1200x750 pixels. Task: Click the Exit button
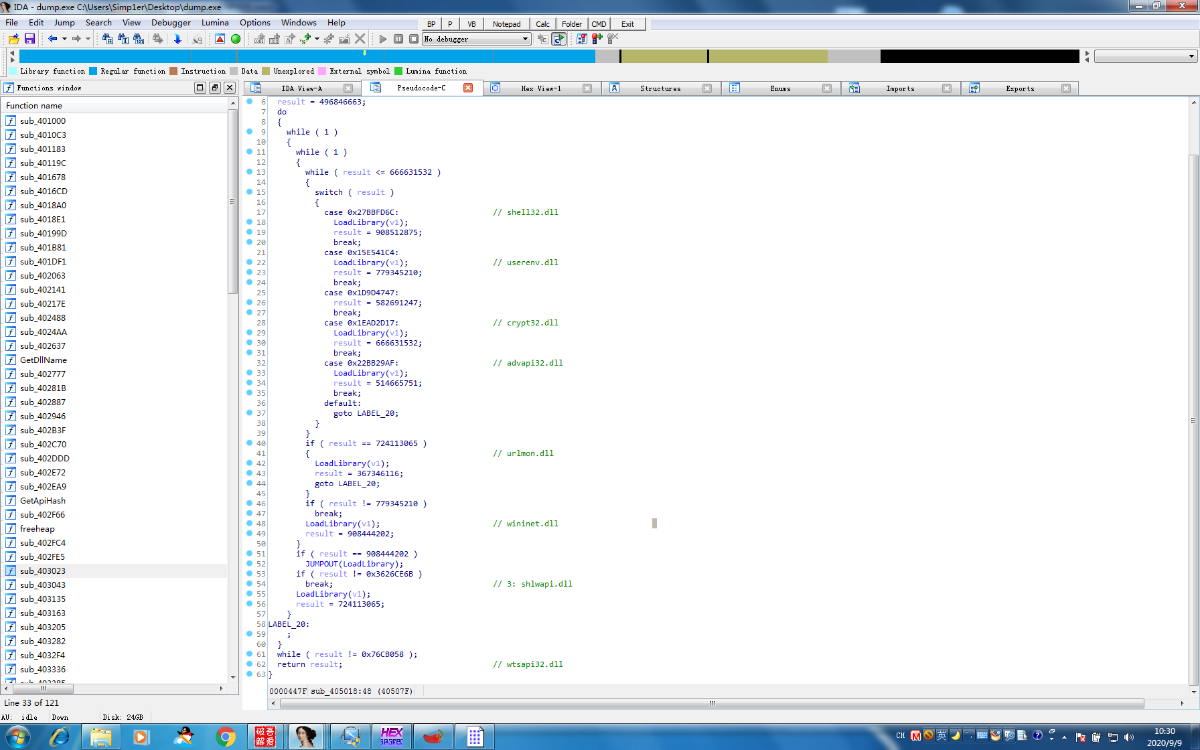pos(627,23)
